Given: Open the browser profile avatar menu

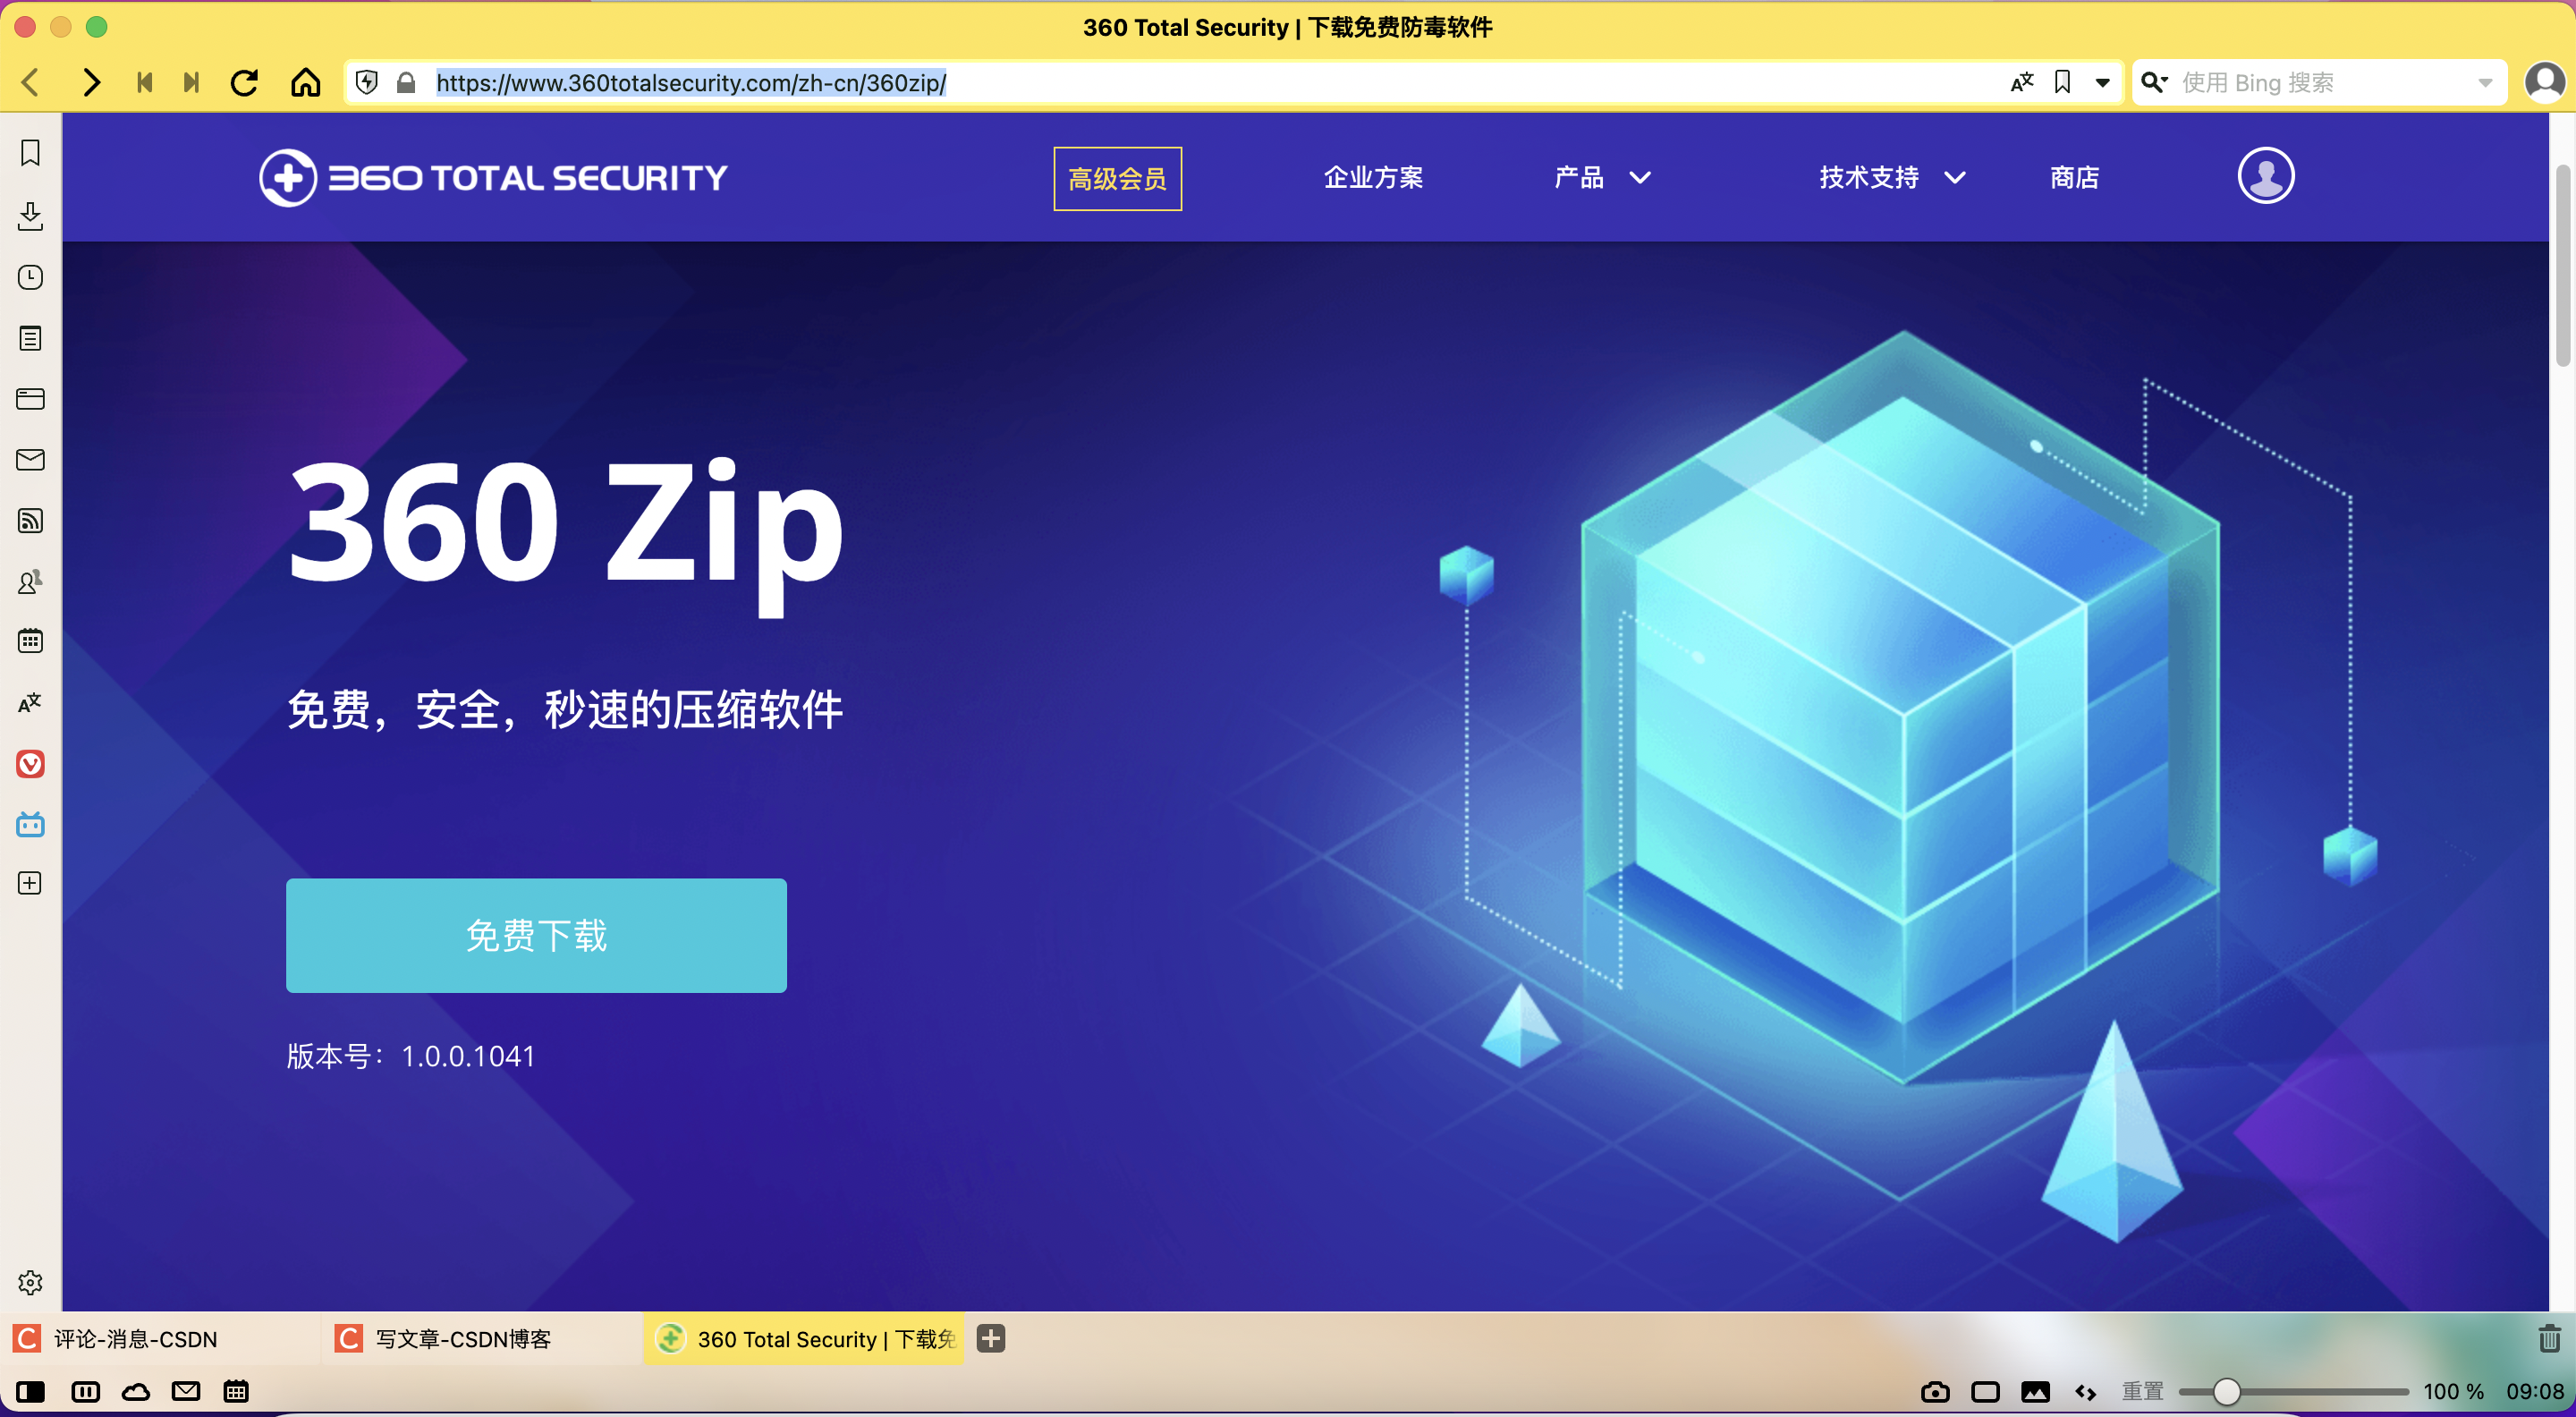Looking at the screenshot, I should tap(2545, 82).
